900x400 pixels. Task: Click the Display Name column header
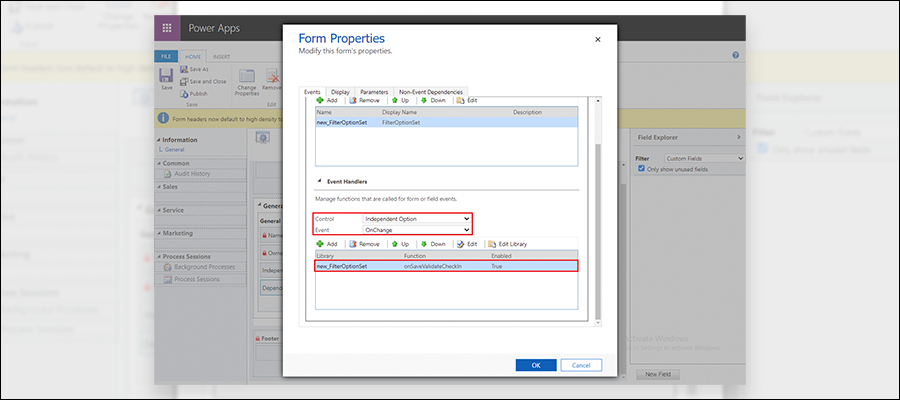[399, 112]
